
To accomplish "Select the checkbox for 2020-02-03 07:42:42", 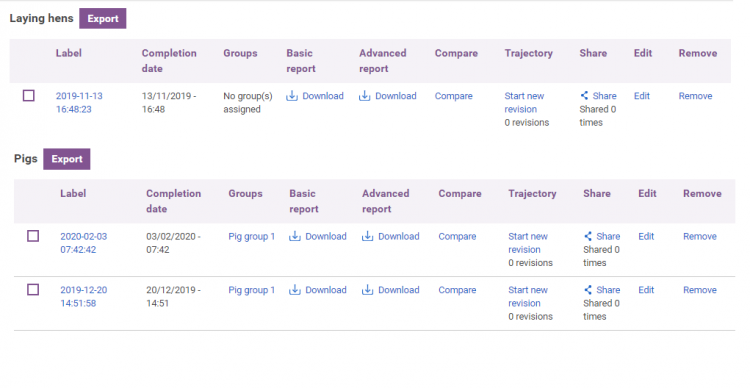I will (x=33, y=236).
